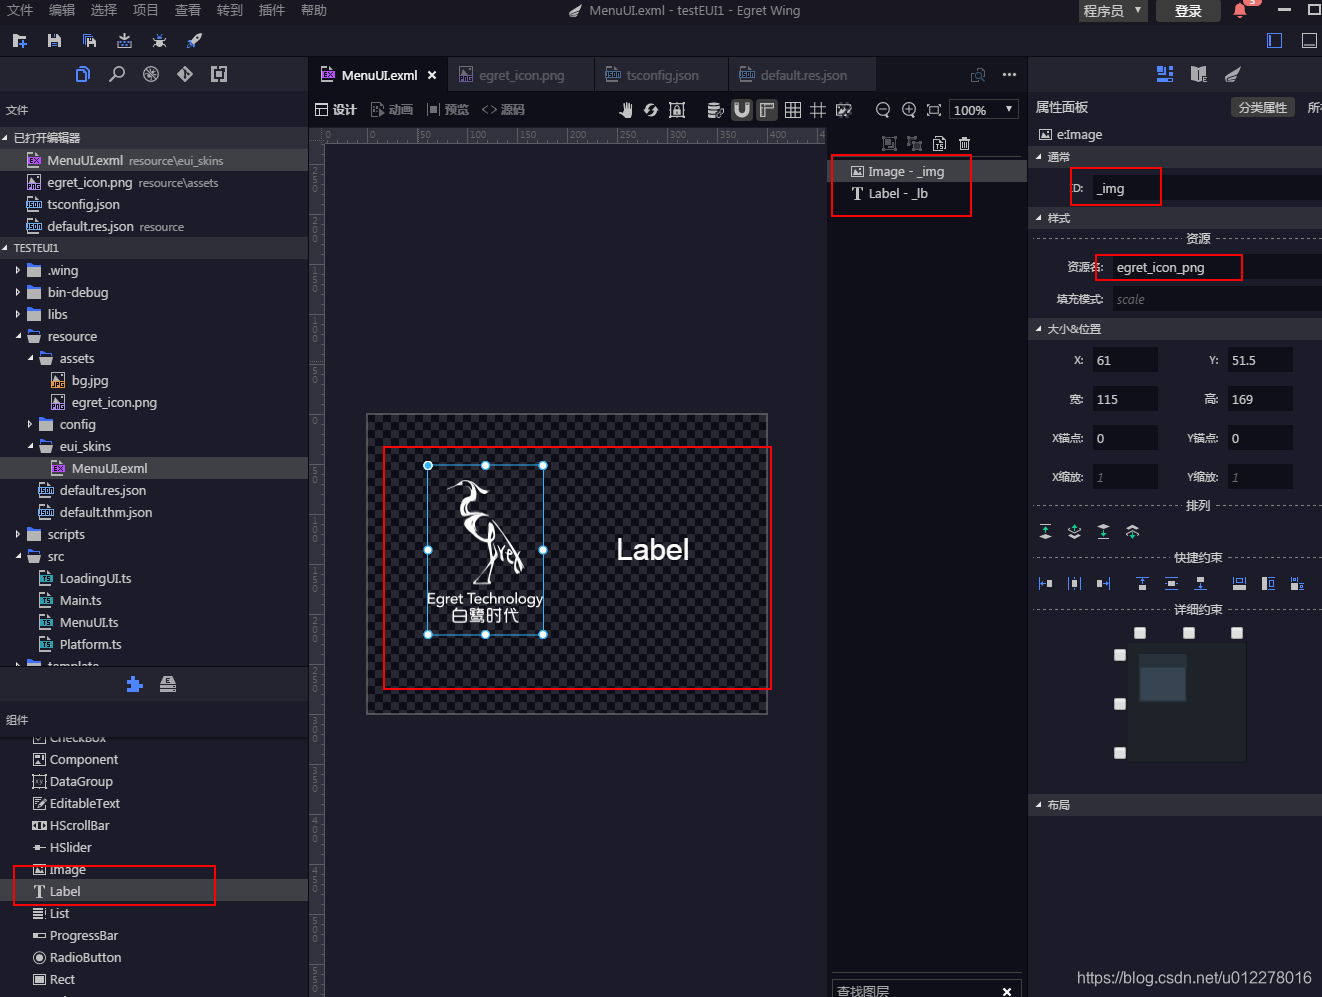Screen dimensions: 1322x997
Task: Expand the scripts folder in the project tree
Action: coord(19,534)
